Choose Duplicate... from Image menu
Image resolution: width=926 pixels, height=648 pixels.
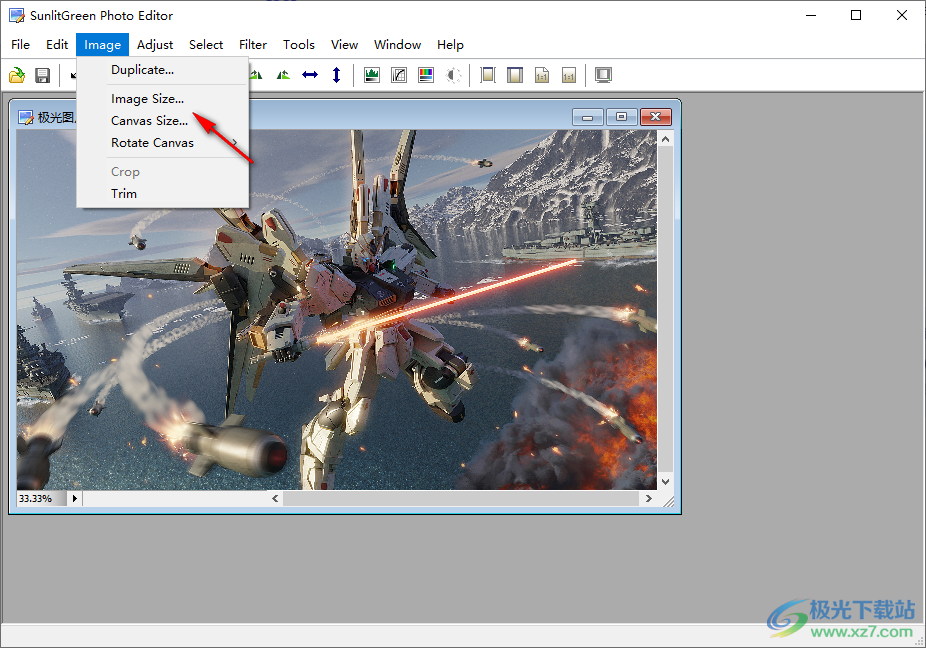click(162, 70)
